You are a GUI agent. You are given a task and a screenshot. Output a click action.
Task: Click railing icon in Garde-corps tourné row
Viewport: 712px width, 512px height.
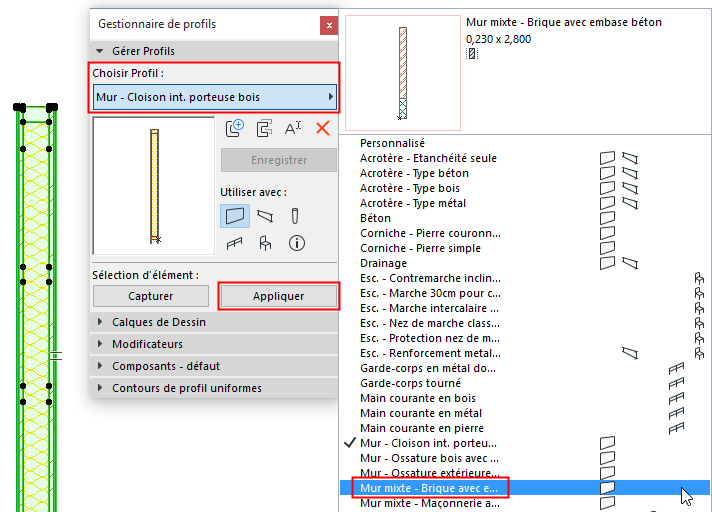[x=677, y=383]
